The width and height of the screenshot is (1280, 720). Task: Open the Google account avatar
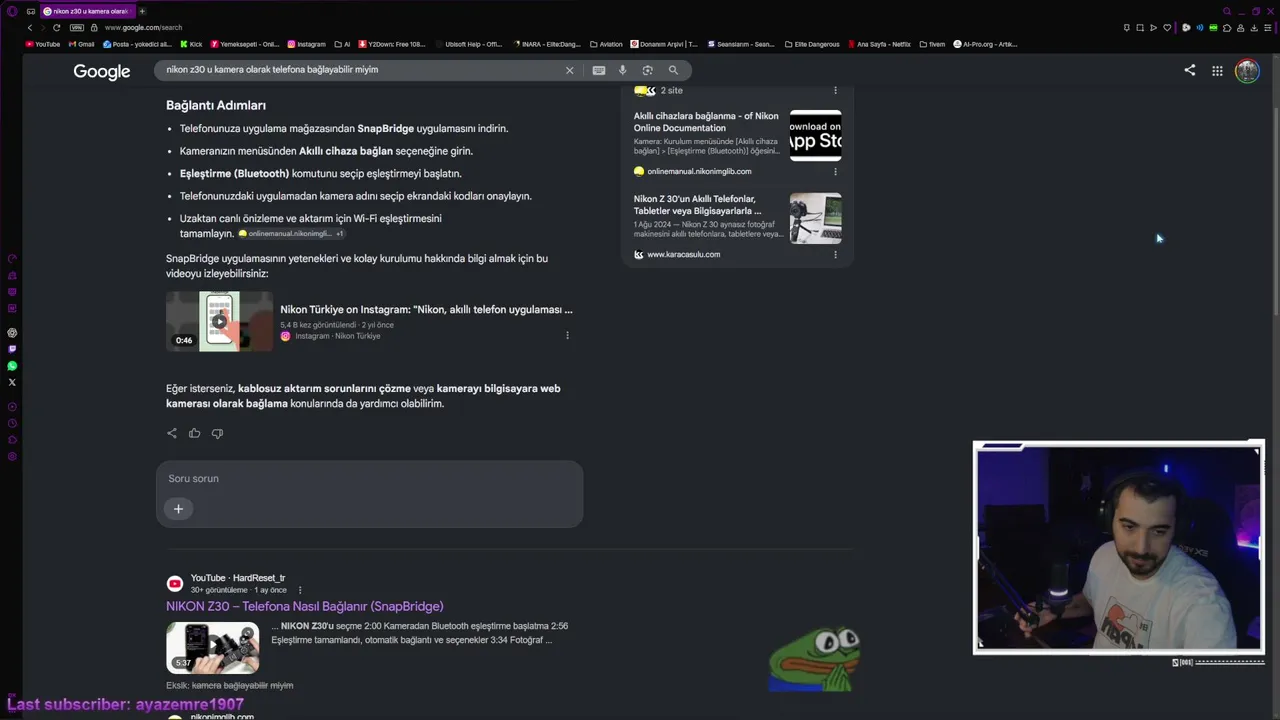[1247, 71]
